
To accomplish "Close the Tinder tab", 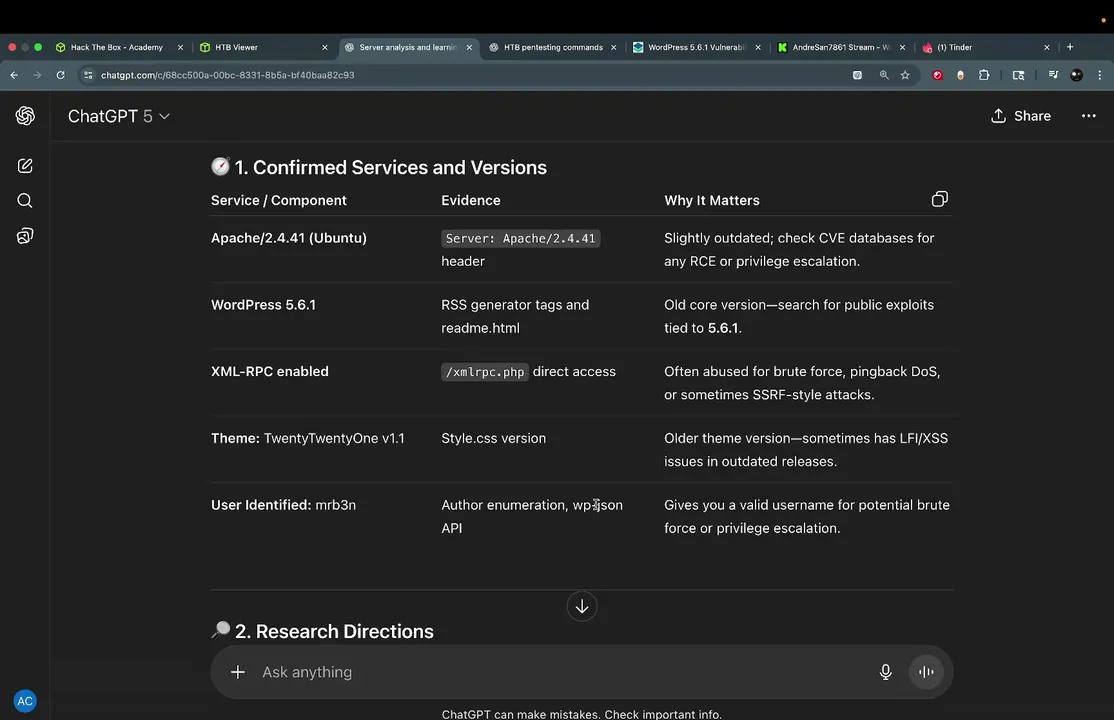I will click(x=1047, y=47).
